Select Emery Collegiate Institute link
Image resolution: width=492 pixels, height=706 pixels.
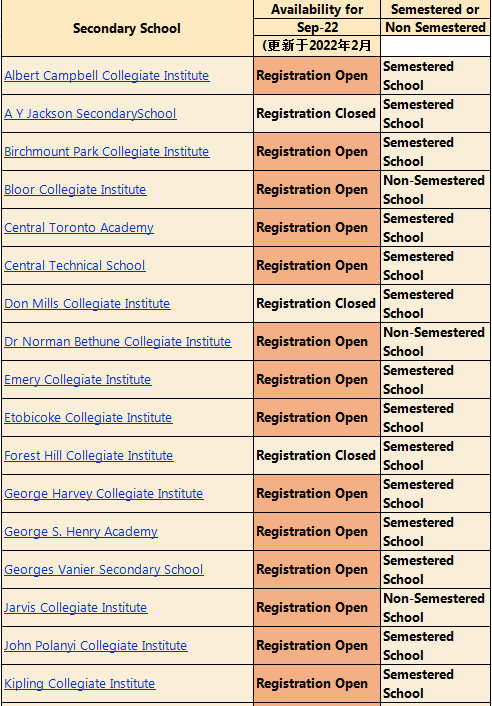pyautogui.click(x=78, y=380)
